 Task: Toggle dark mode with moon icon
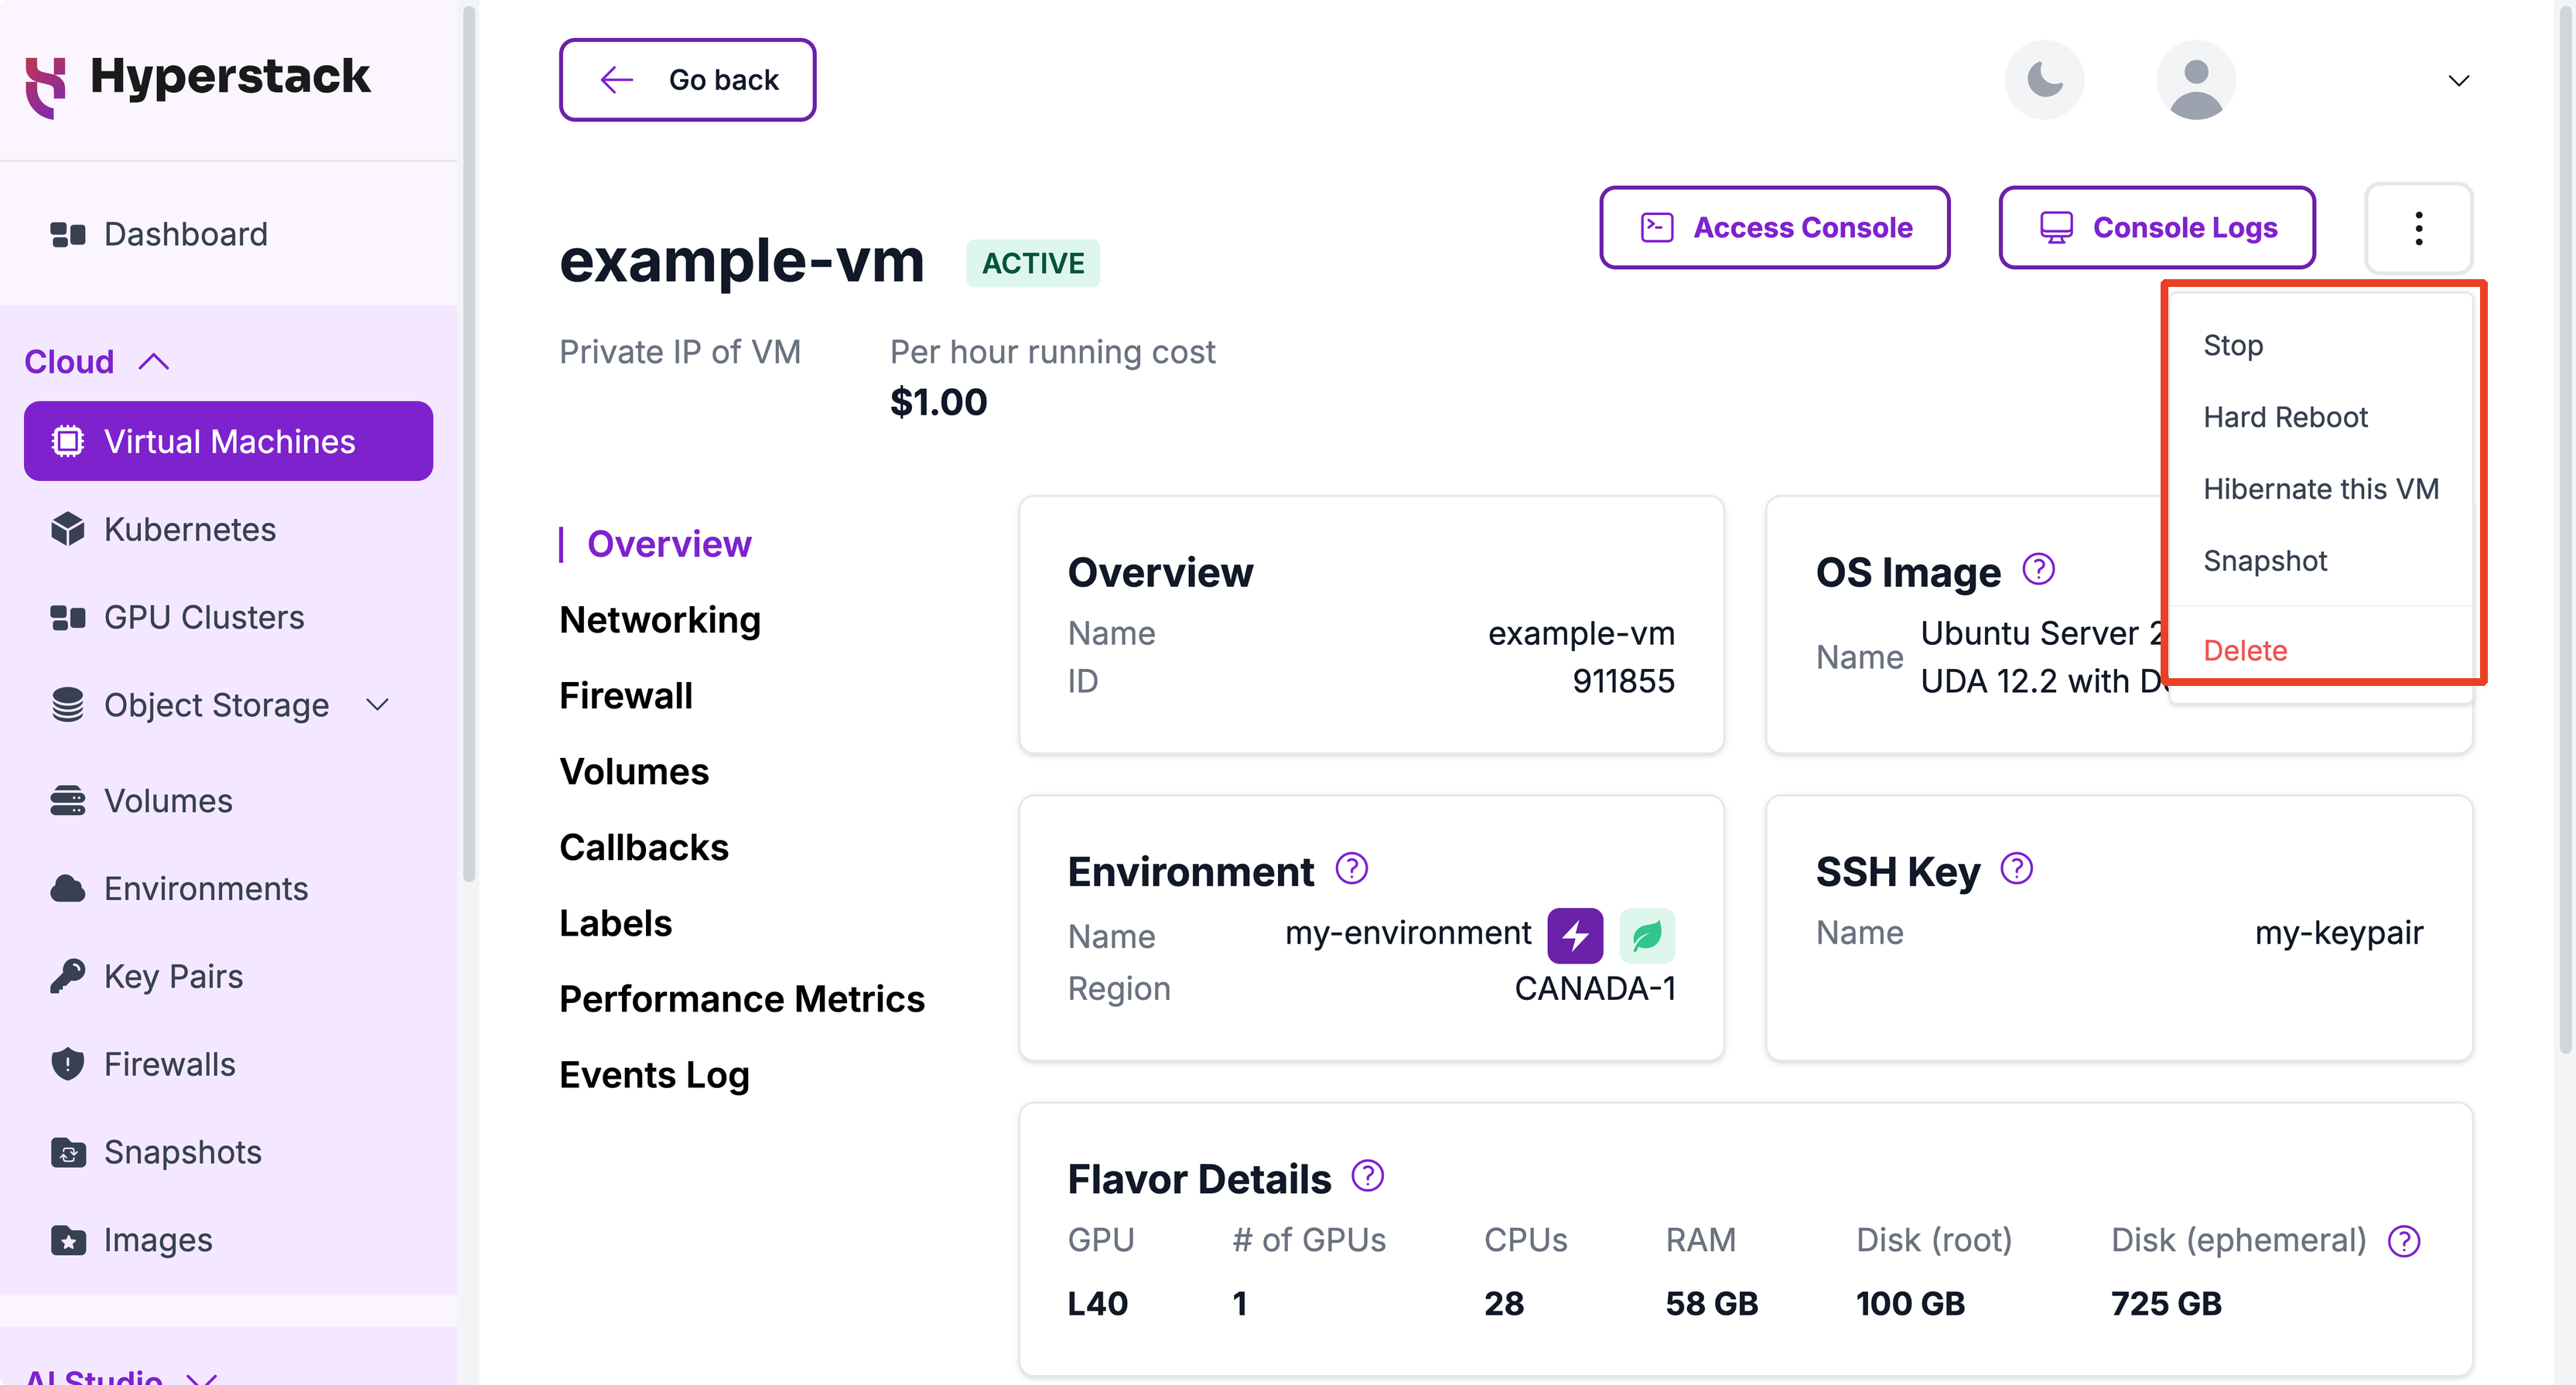click(x=2045, y=80)
